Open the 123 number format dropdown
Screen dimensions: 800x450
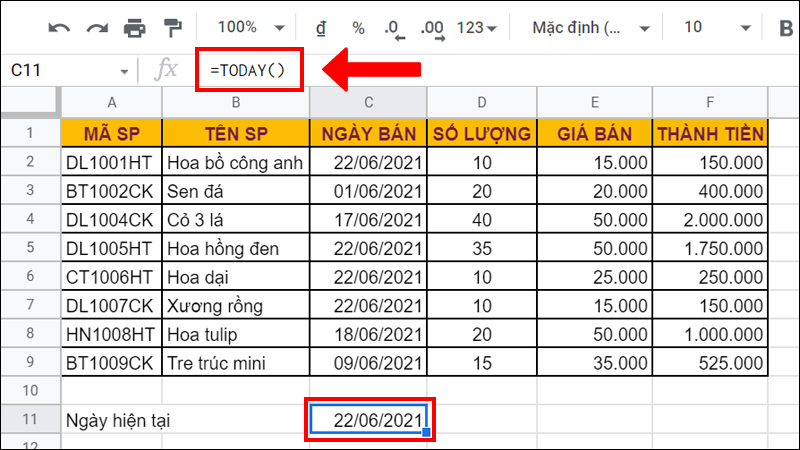coord(478,27)
